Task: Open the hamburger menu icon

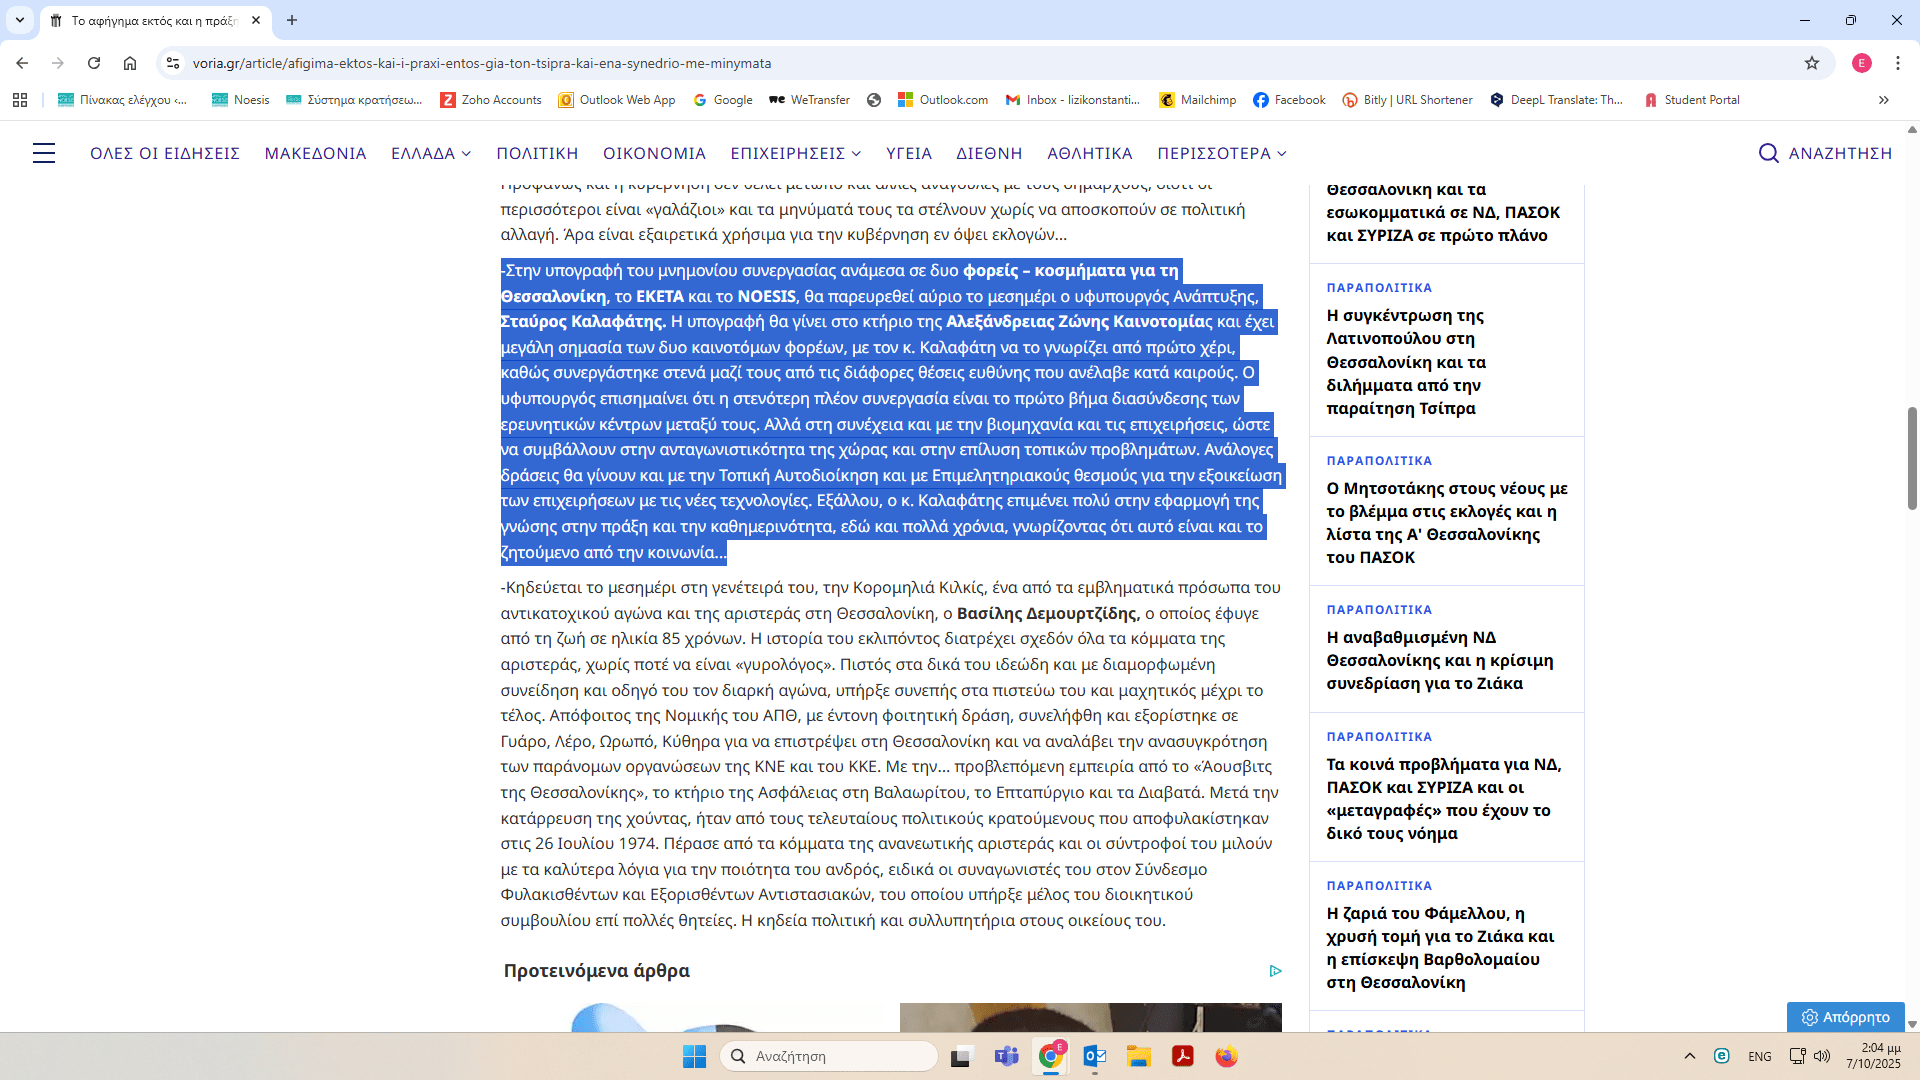Action: [44, 153]
